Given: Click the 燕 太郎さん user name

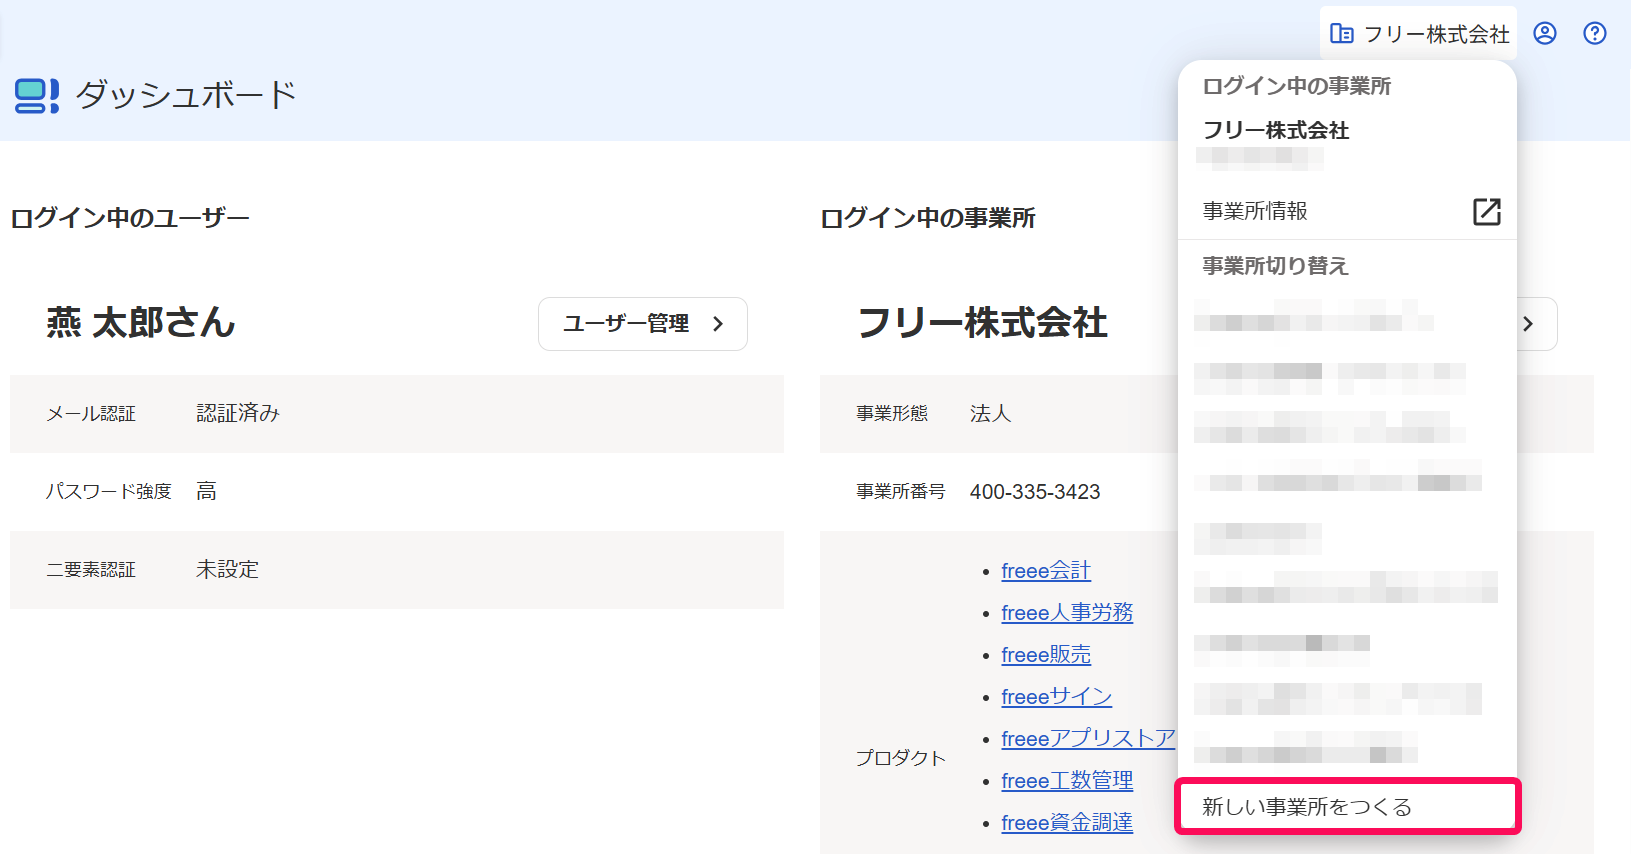Looking at the screenshot, I should 141,323.
